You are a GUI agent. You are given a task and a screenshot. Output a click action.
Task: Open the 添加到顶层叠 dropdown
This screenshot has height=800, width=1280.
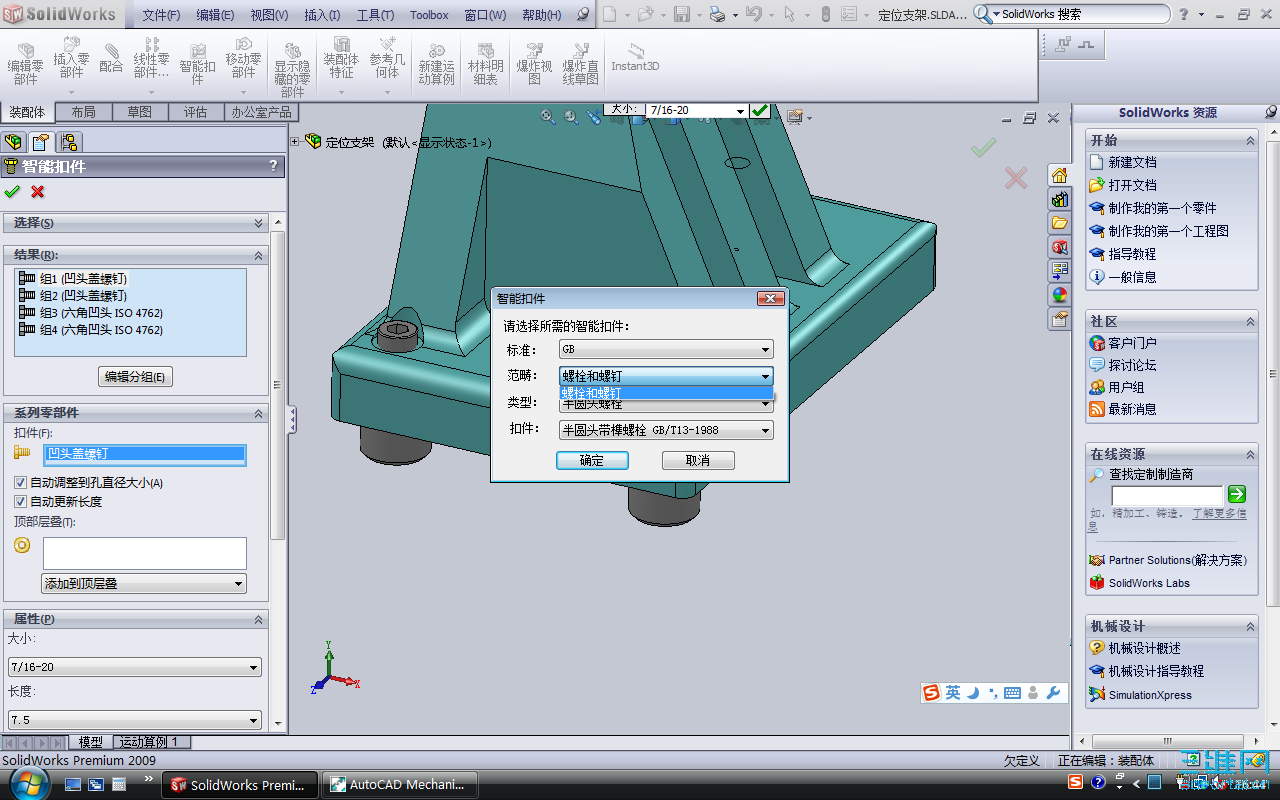tap(144, 583)
